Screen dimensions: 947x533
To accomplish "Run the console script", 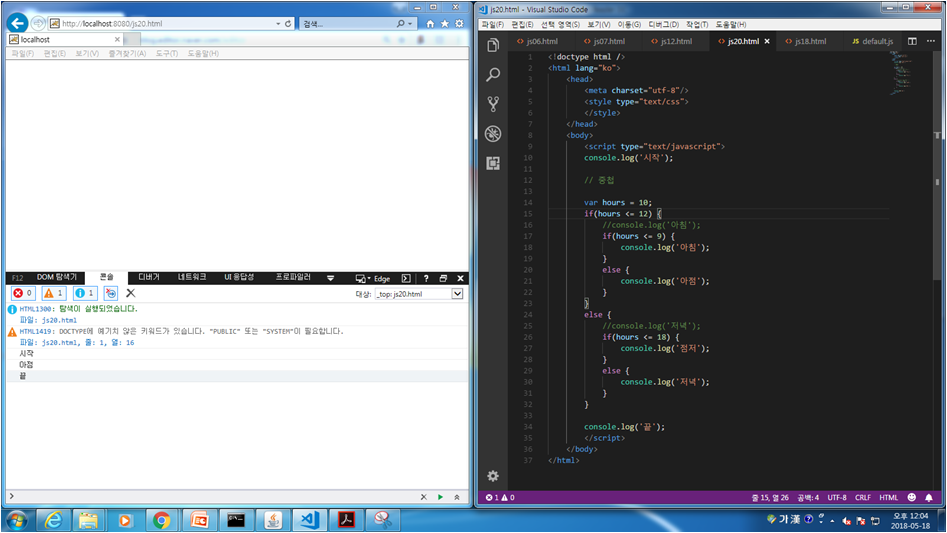I will pos(440,497).
